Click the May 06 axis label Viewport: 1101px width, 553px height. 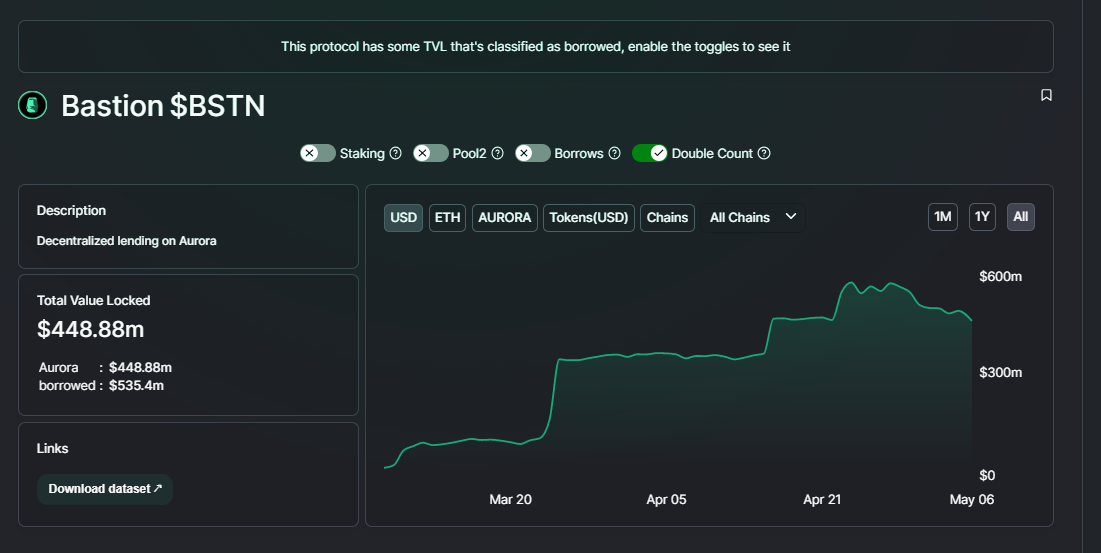[972, 500]
